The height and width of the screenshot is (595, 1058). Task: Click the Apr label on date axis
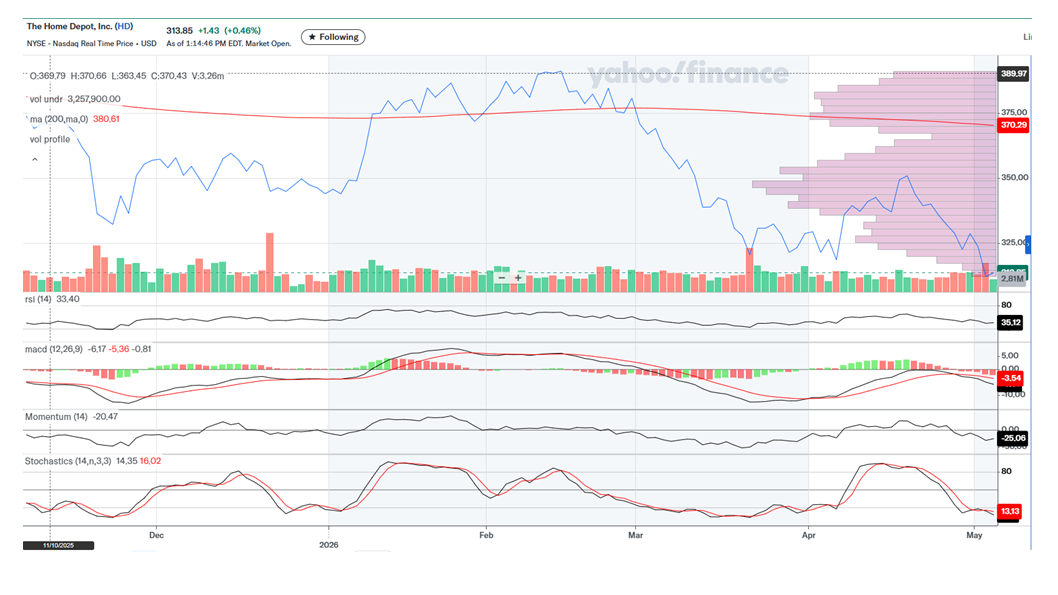pos(808,535)
